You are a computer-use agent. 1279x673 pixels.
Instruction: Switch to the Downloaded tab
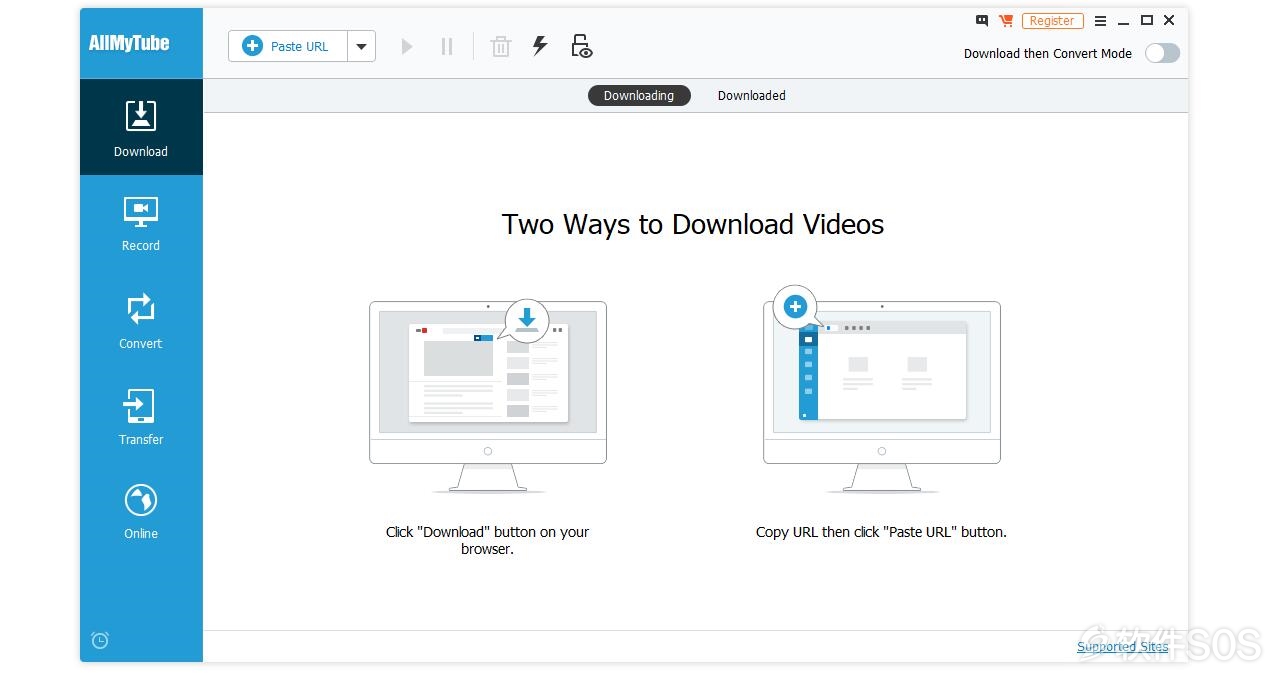752,95
